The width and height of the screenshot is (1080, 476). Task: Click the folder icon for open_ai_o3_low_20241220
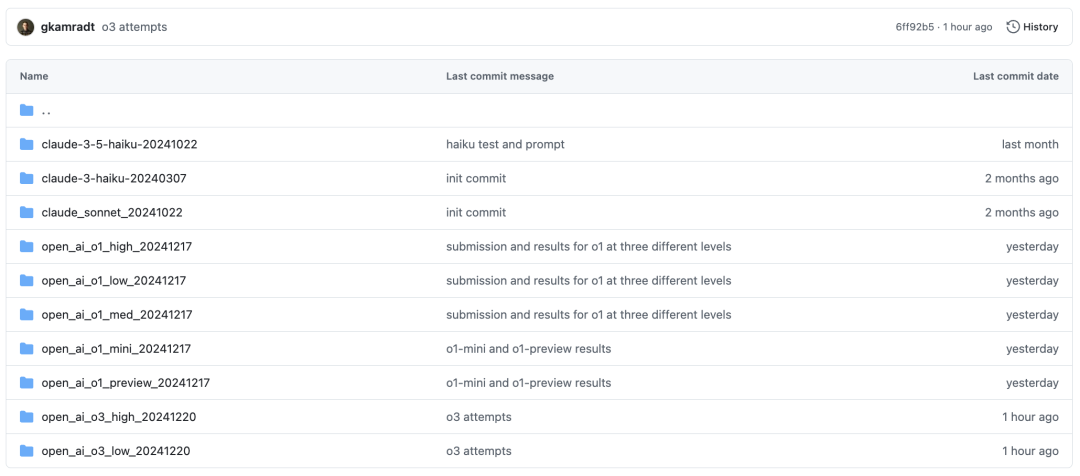pos(27,451)
